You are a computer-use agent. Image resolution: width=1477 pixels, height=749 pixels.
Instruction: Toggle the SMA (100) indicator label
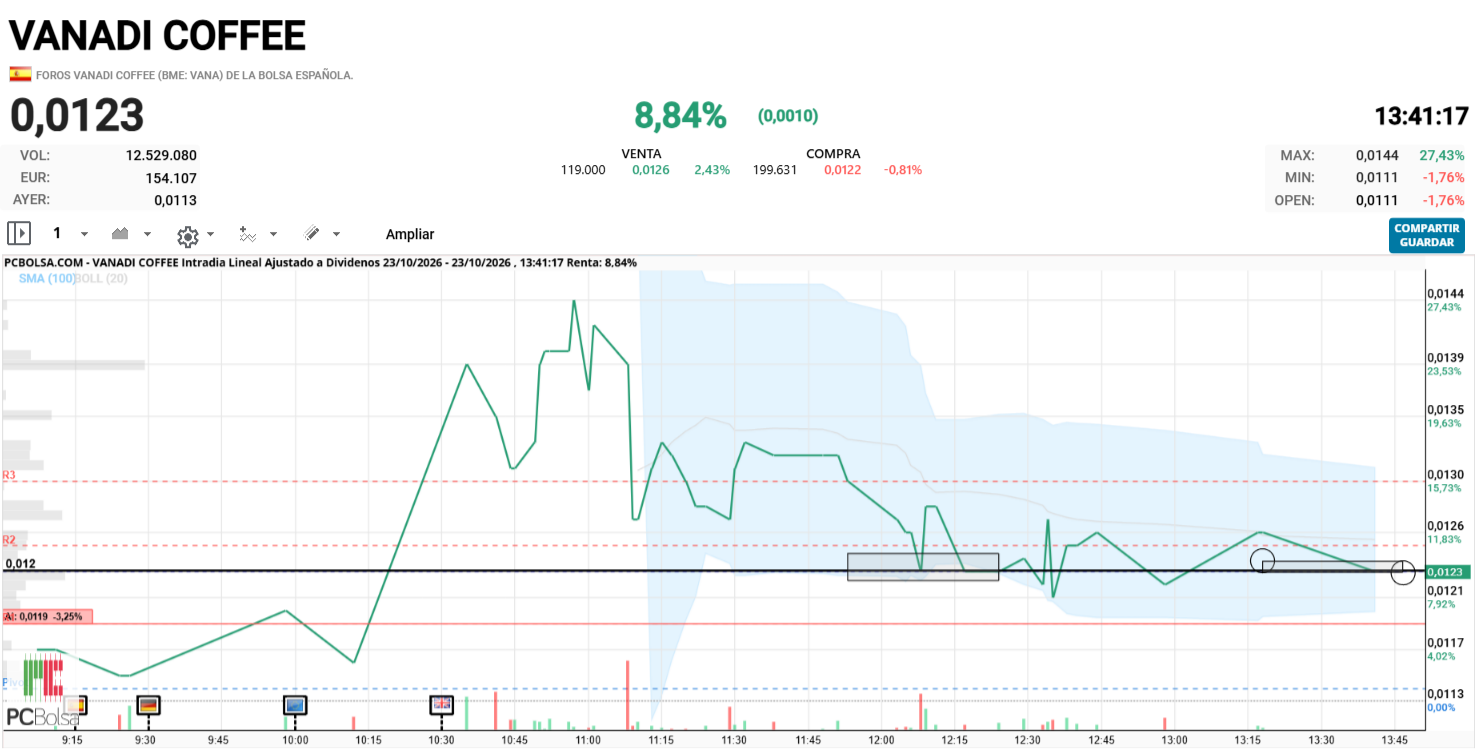tap(47, 278)
